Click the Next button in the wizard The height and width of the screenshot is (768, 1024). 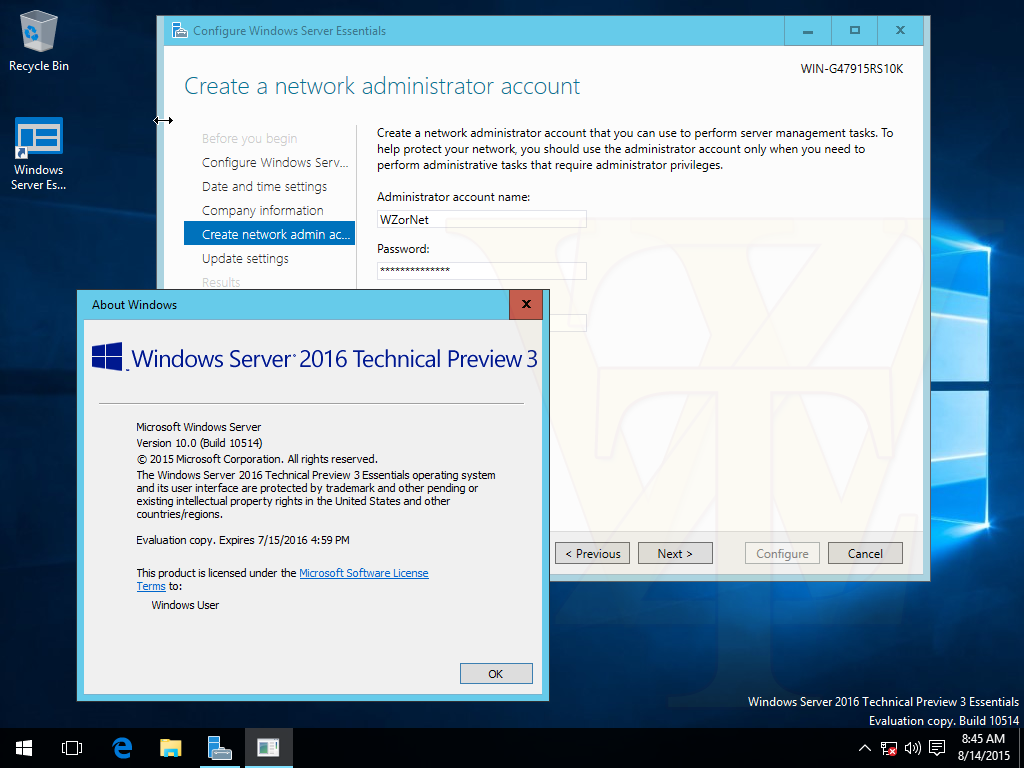tap(675, 554)
